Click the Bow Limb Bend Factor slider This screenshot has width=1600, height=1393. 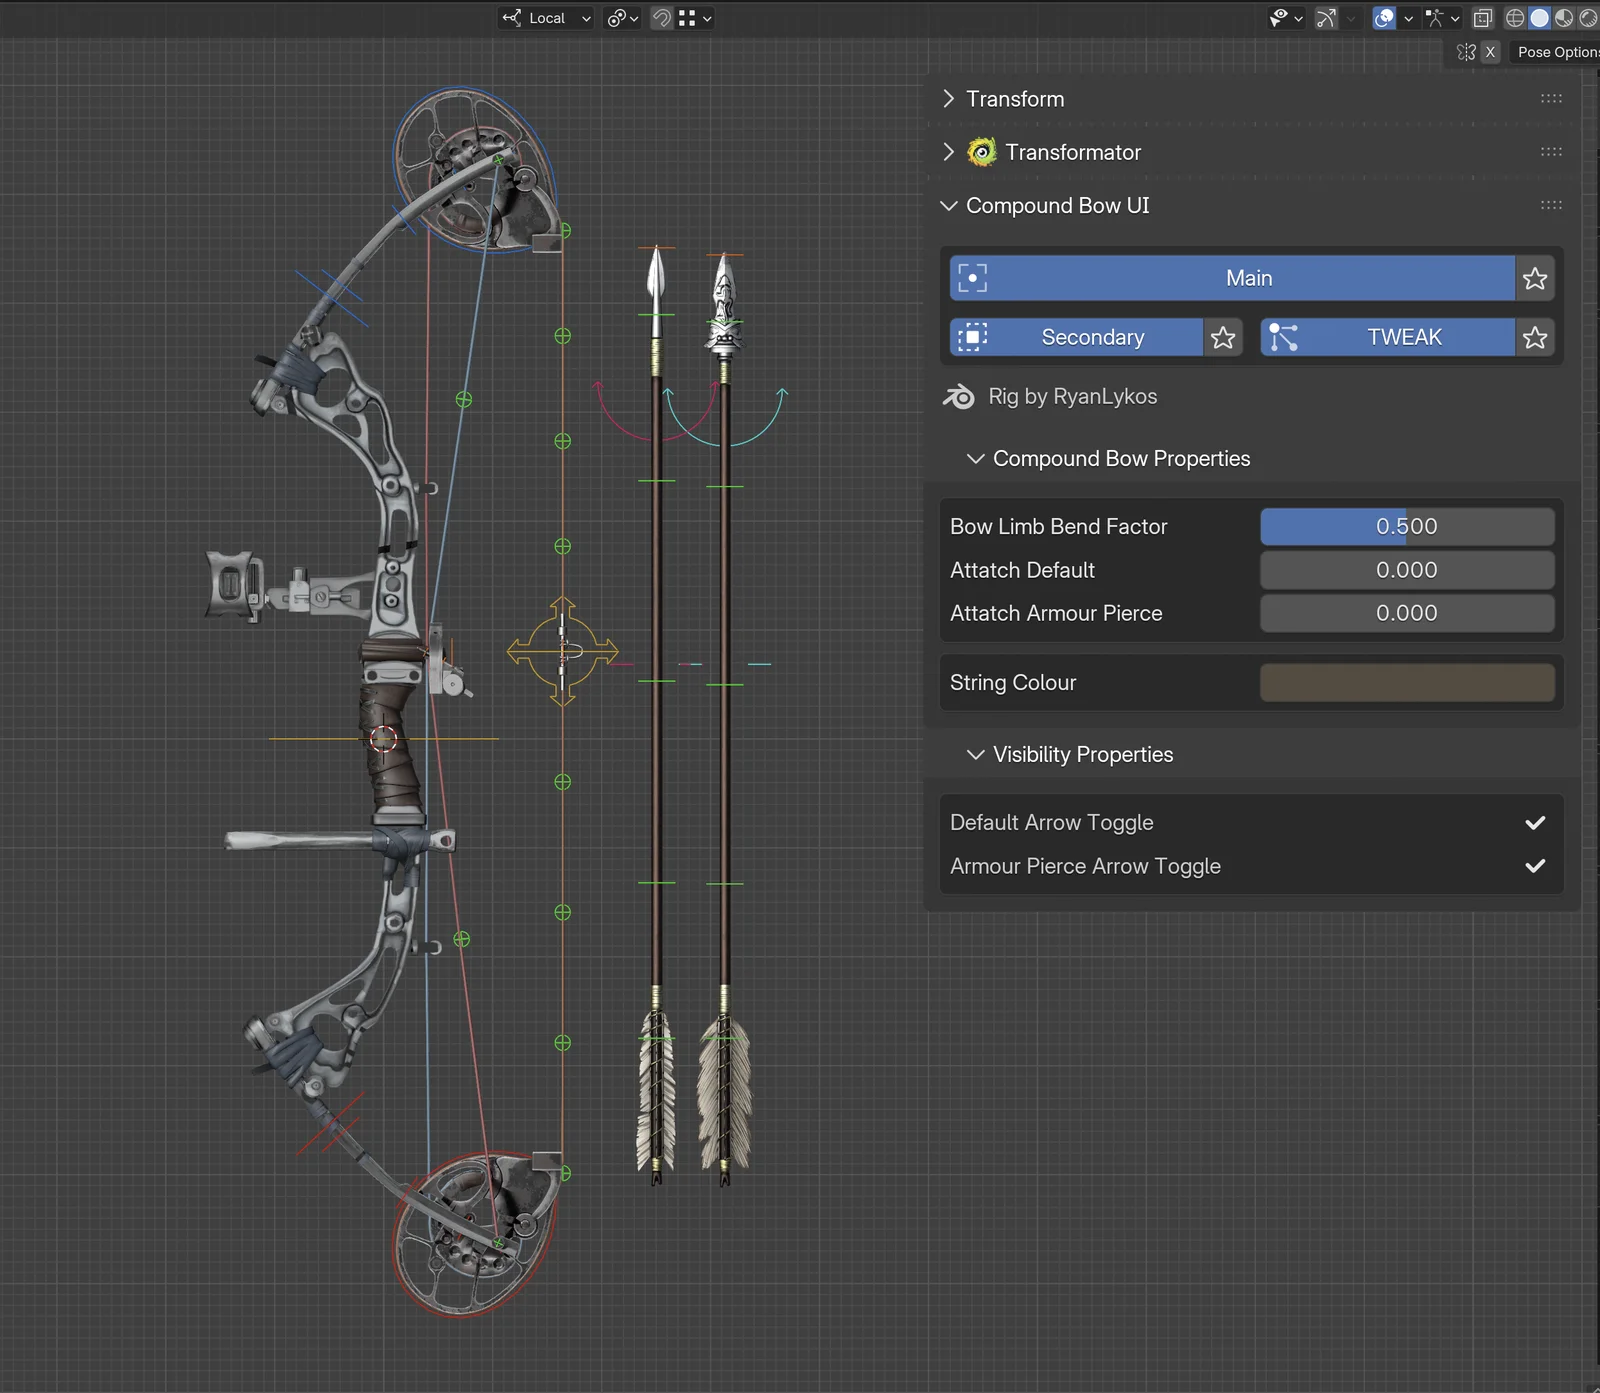coord(1407,526)
